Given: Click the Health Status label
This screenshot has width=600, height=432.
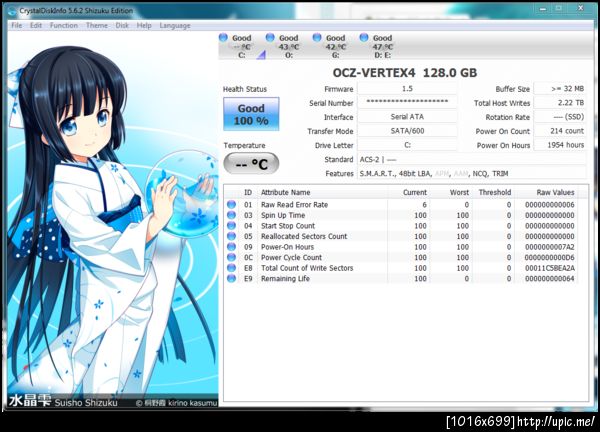Looking at the screenshot, I should pyautogui.click(x=245, y=89).
